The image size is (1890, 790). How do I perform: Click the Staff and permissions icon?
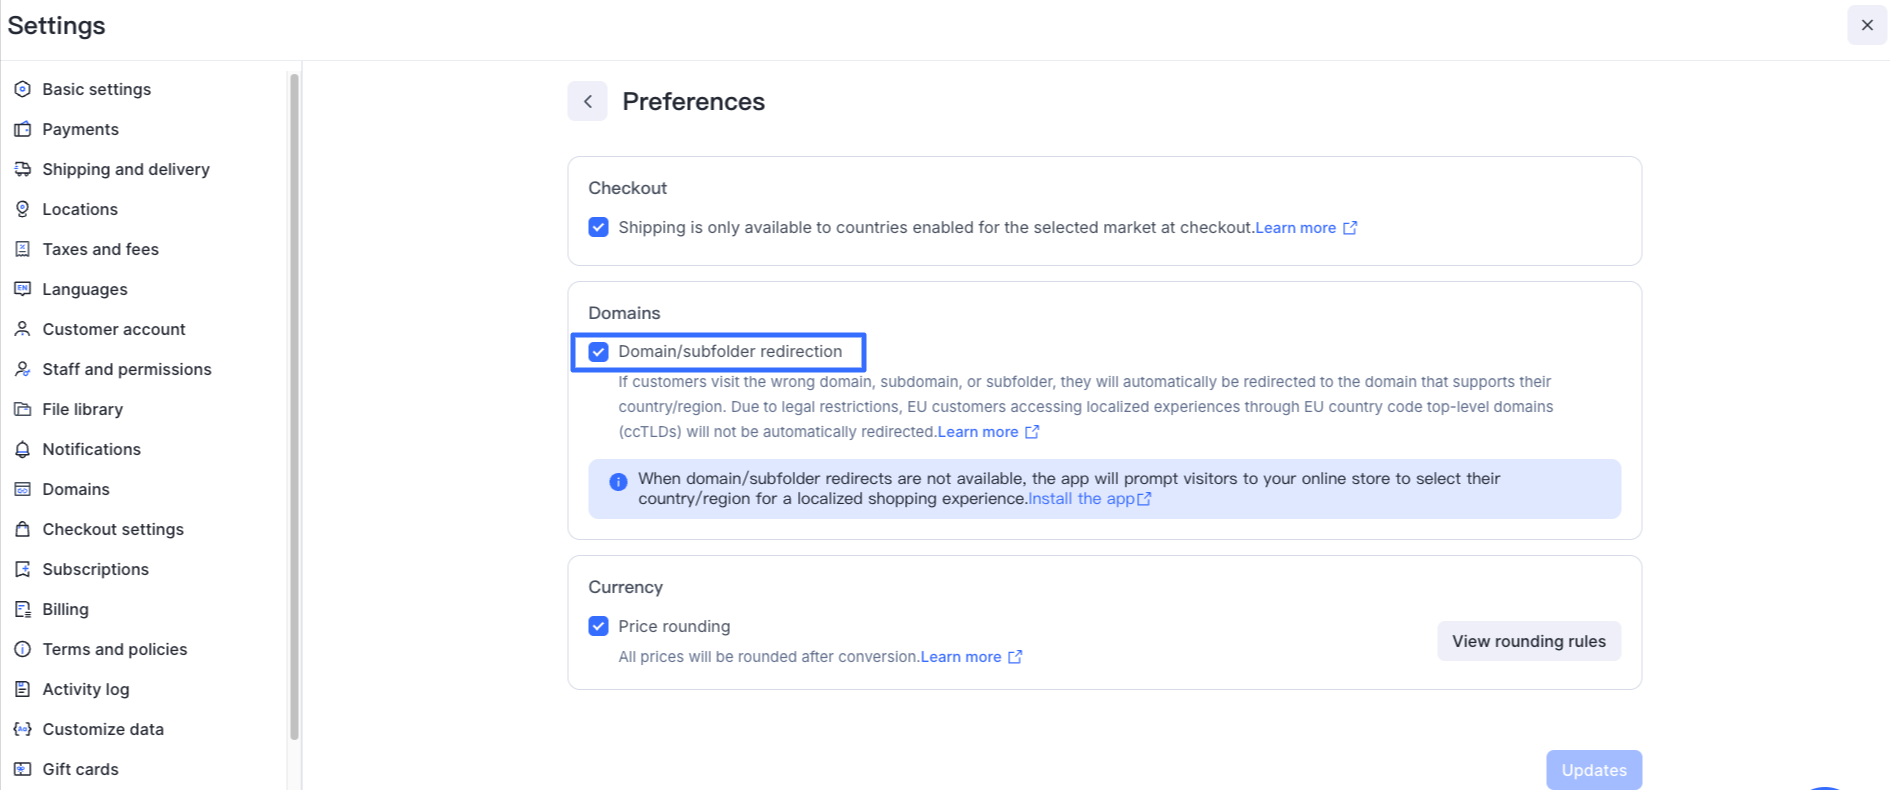pos(22,369)
